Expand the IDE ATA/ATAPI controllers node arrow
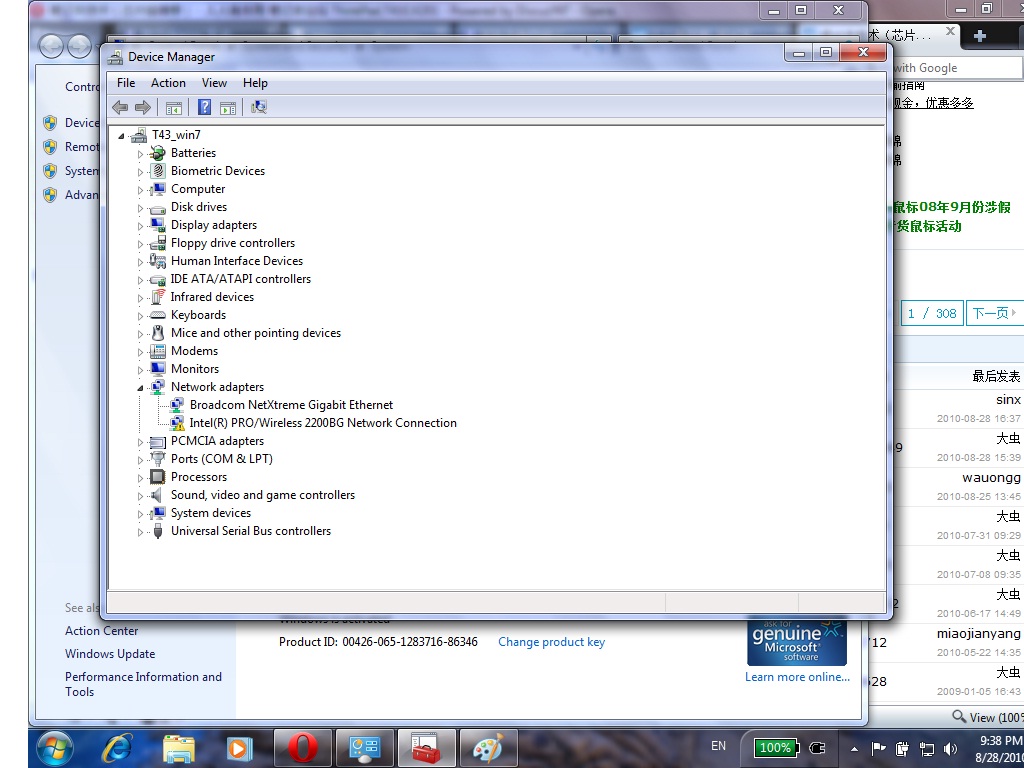 click(140, 280)
